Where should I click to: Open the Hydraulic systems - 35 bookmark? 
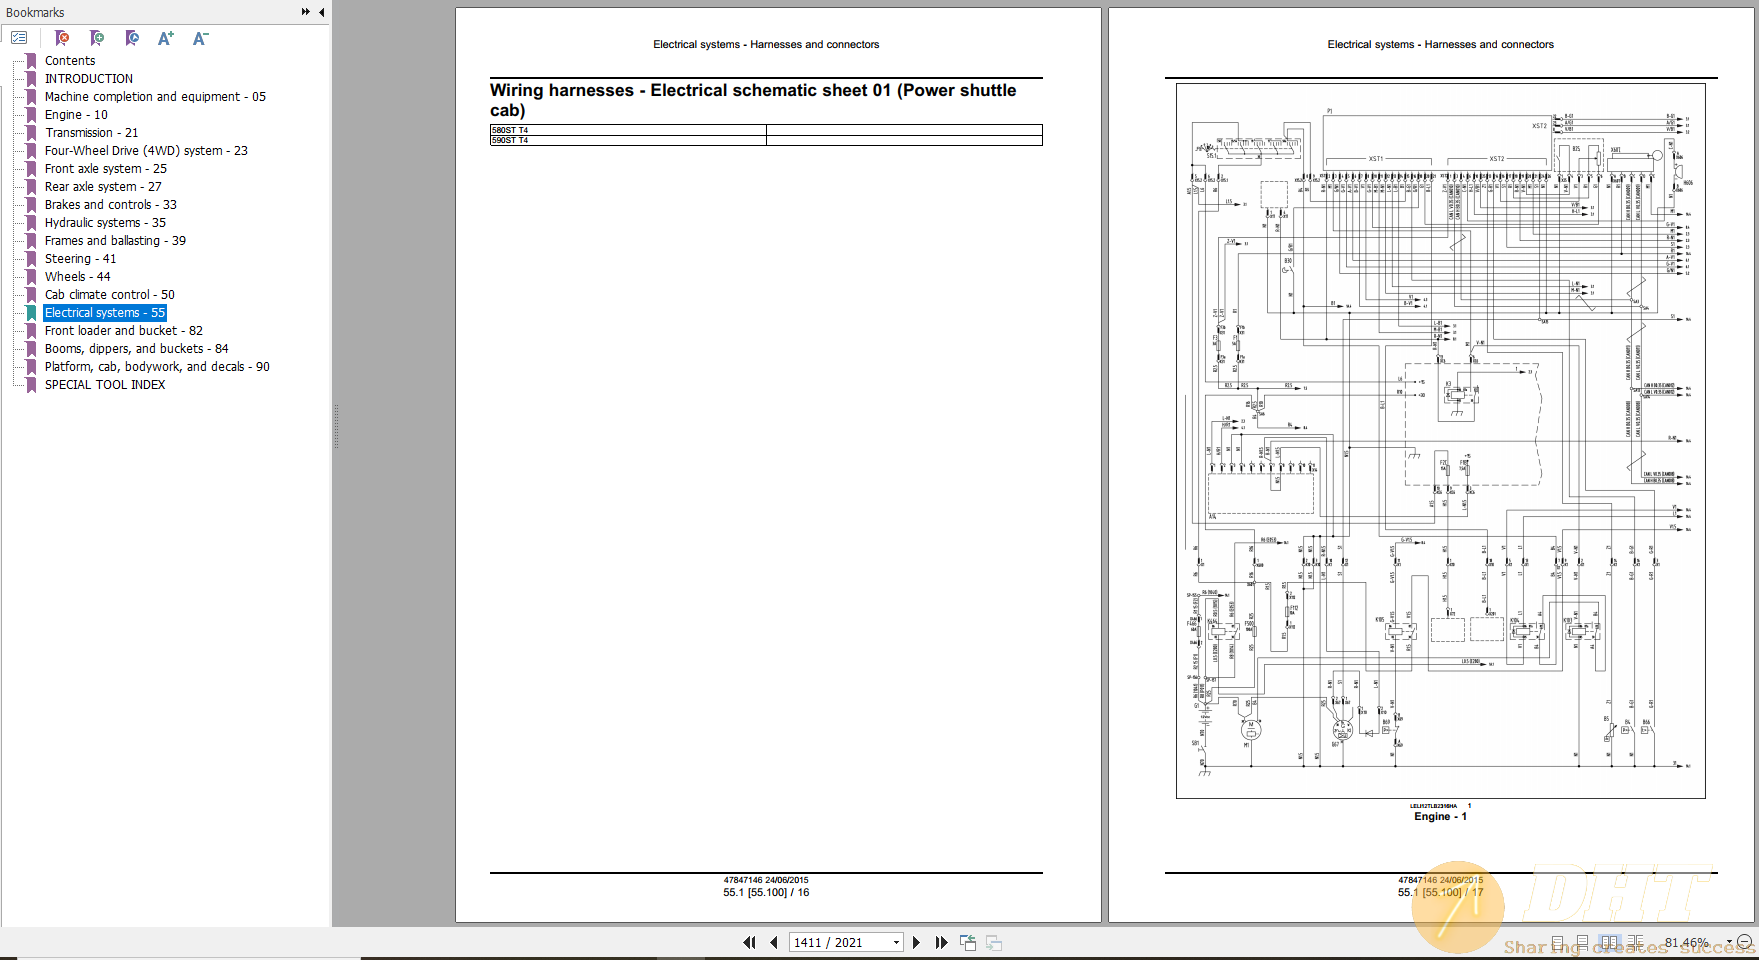point(105,222)
